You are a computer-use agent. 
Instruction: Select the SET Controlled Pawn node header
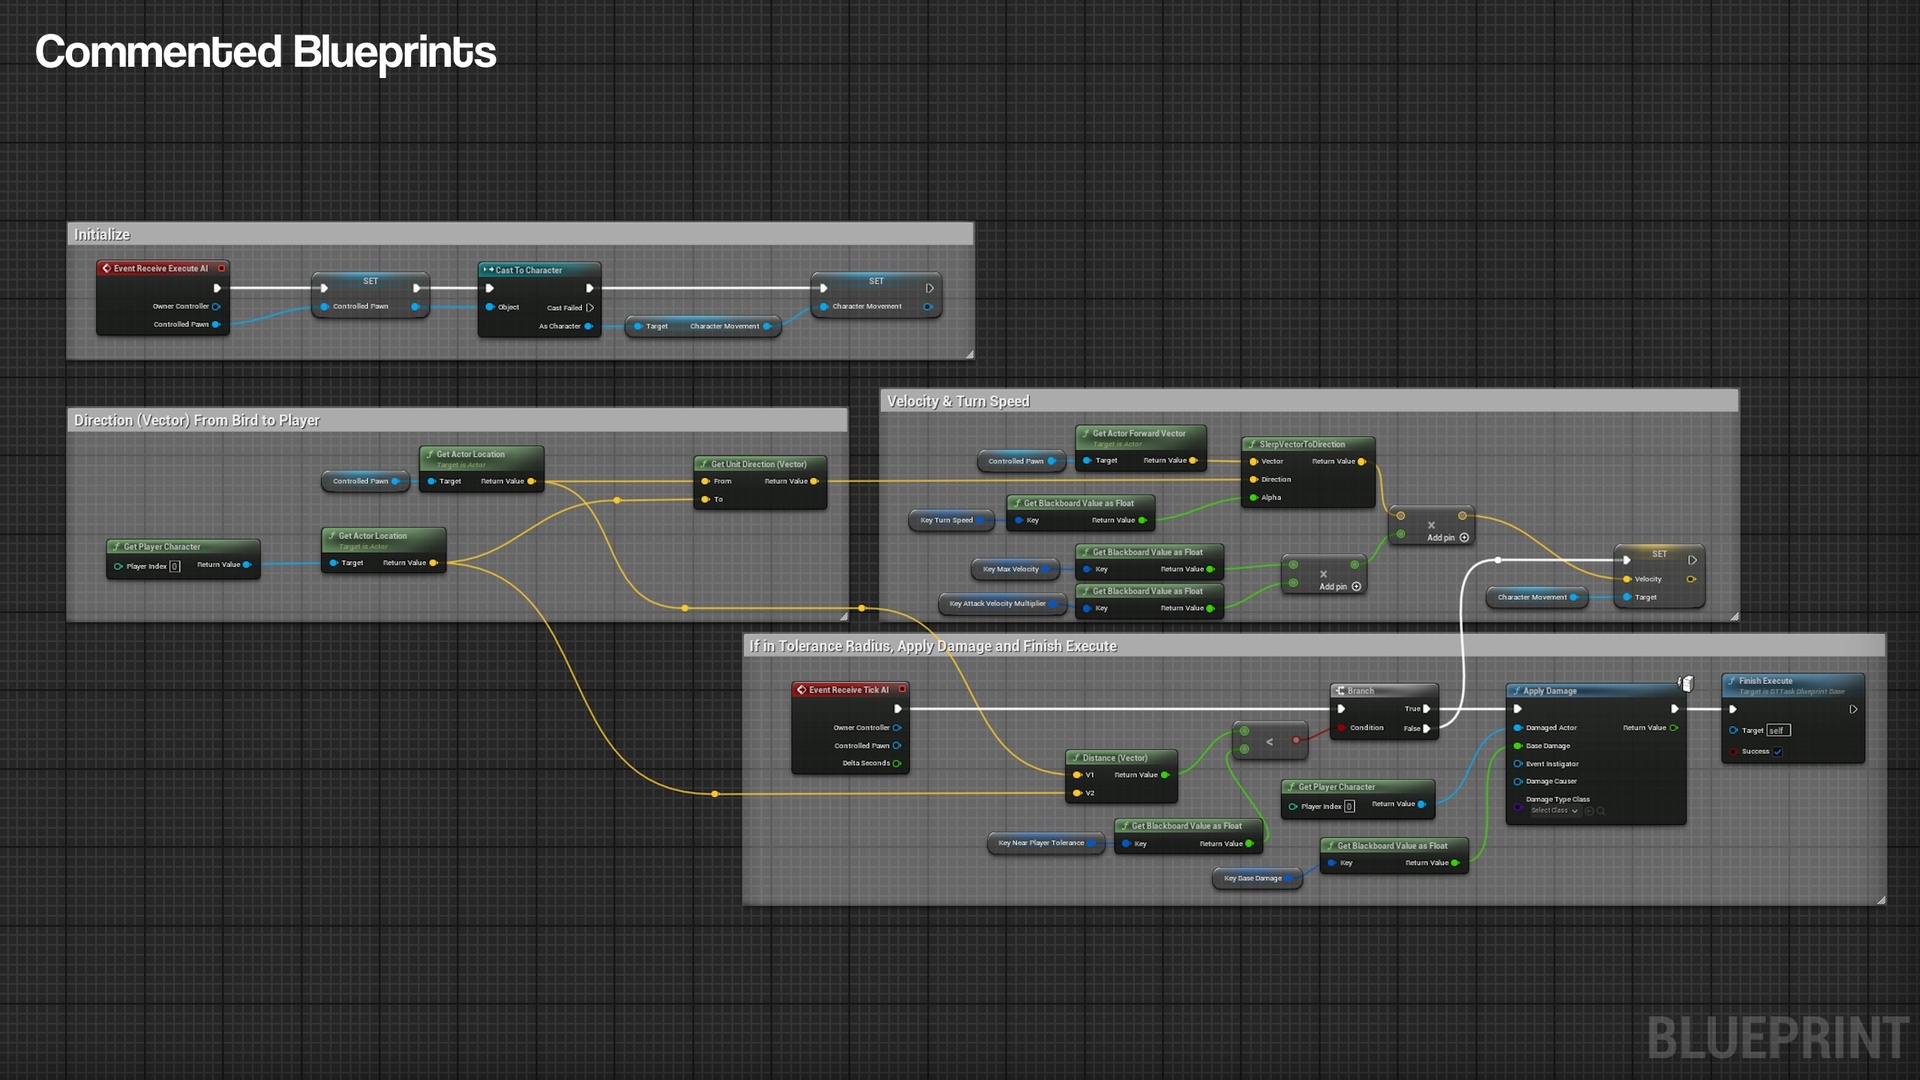(370, 281)
